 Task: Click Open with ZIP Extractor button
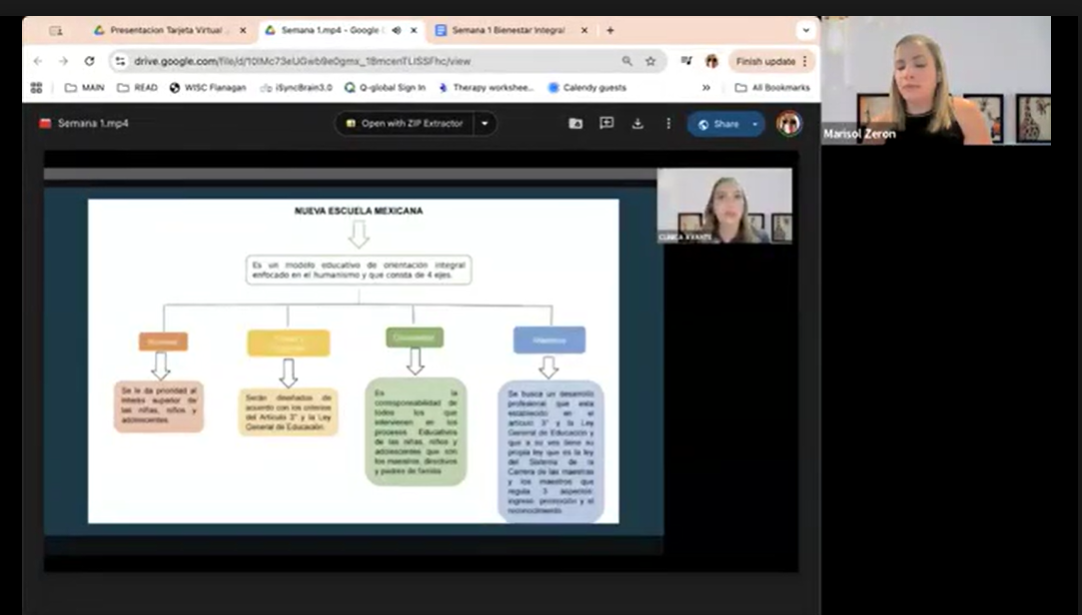(x=404, y=124)
